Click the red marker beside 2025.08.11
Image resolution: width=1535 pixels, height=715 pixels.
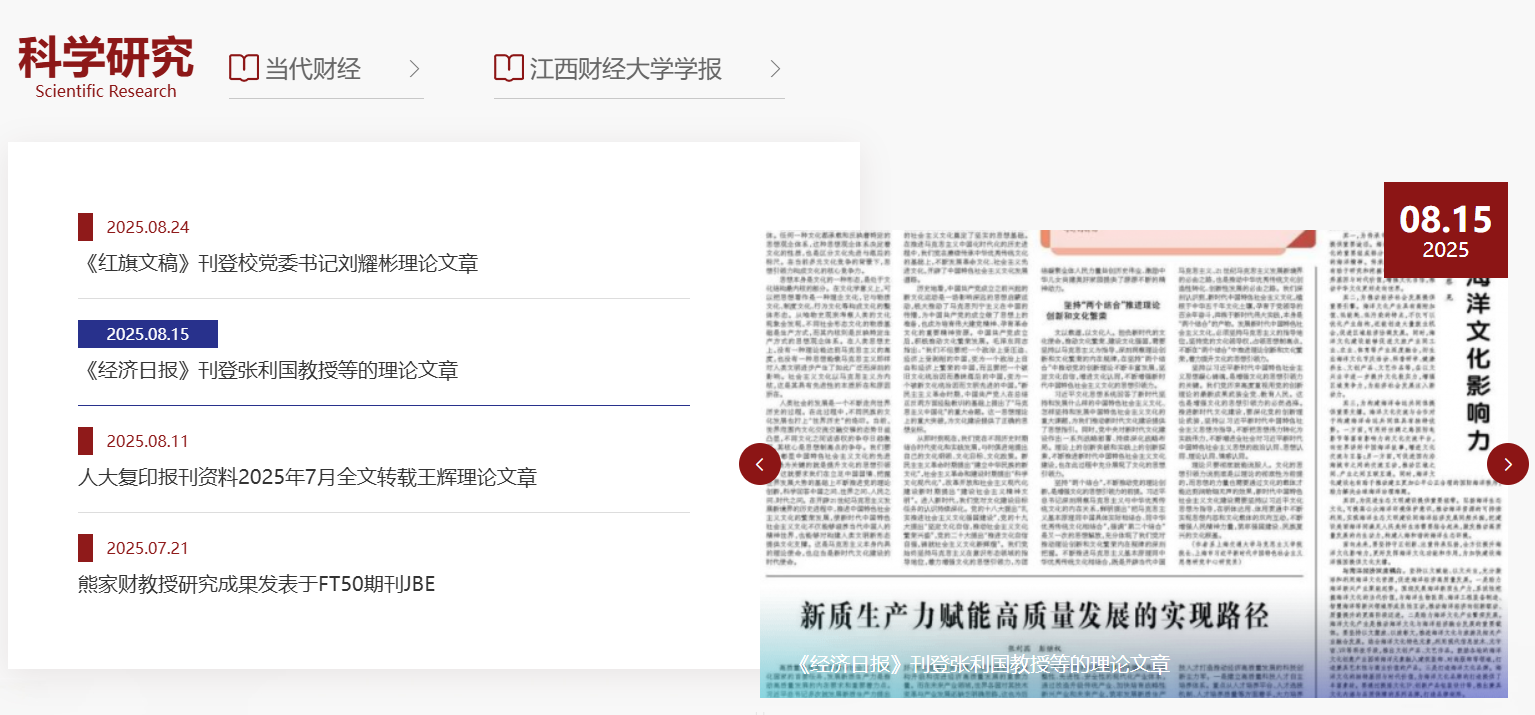(85, 441)
